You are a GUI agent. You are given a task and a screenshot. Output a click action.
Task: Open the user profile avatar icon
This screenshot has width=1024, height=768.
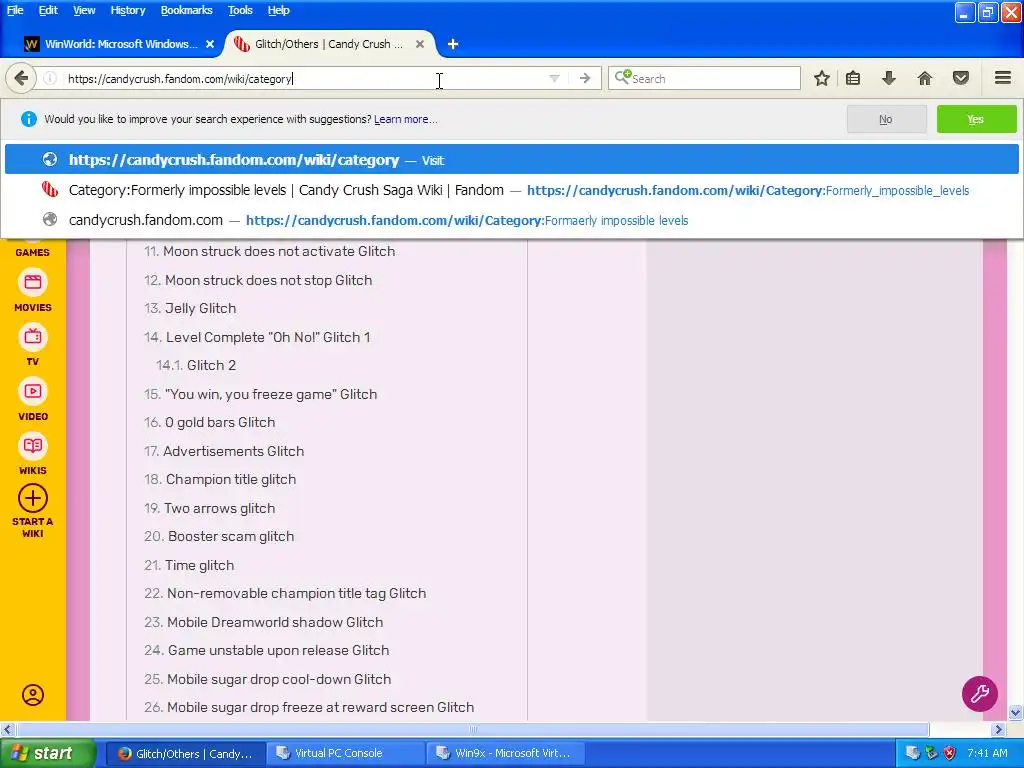[33, 695]
